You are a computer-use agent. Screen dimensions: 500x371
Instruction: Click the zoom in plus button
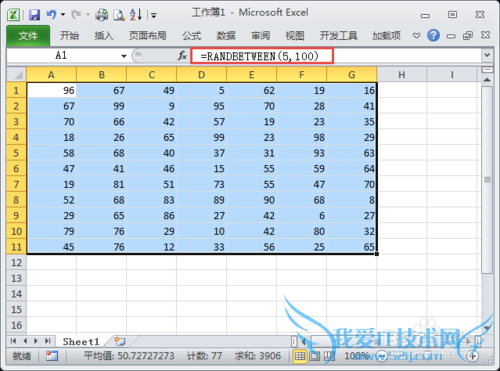(473, 356)
